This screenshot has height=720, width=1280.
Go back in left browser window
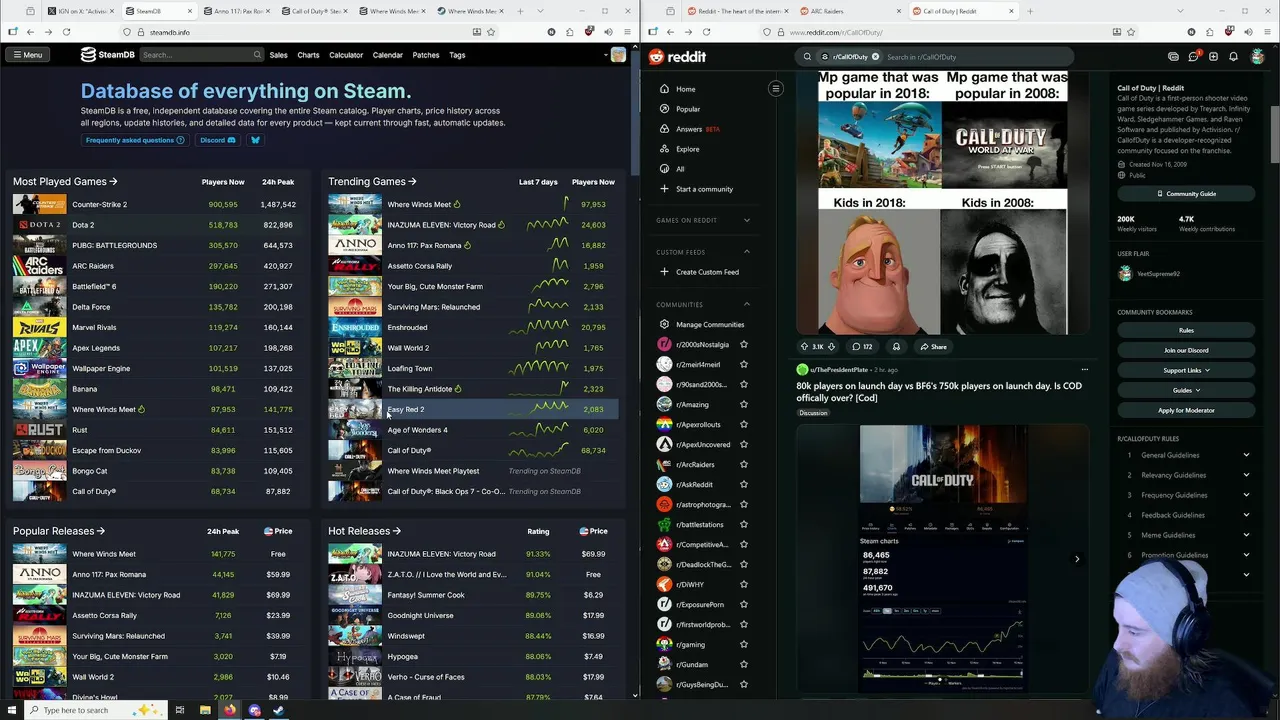[x=30, y=32]
